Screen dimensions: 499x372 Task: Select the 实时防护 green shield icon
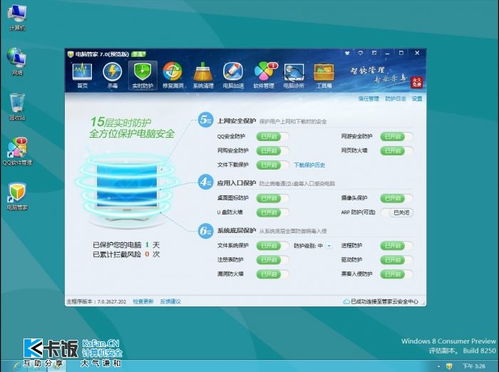[x=143, y=75]
